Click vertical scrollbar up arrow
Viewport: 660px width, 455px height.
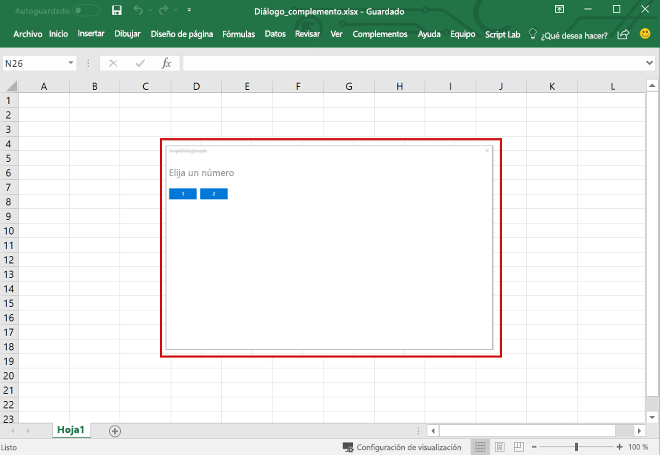(652, 85)
